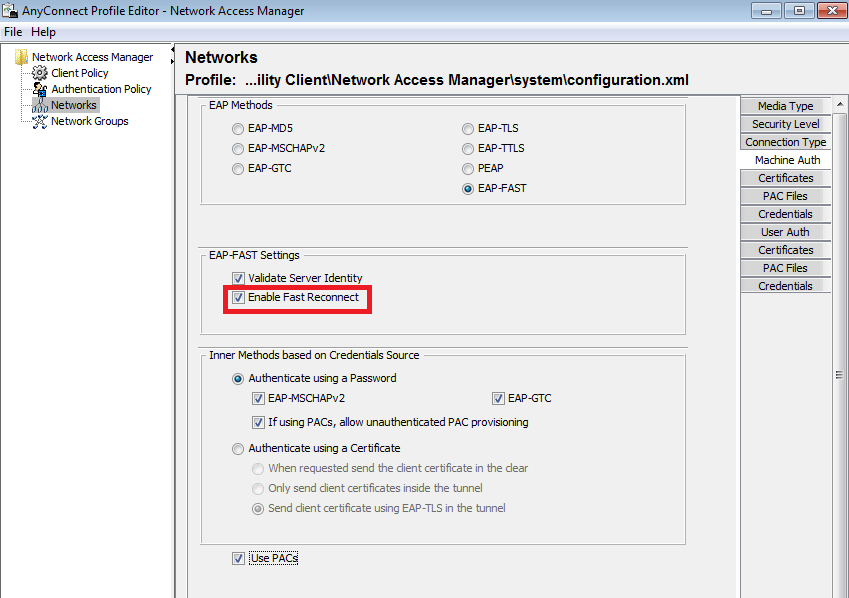Click the AnyConnect Profile Editor title bar icon
Screen dimensions: 849x598
pos(9,10)
